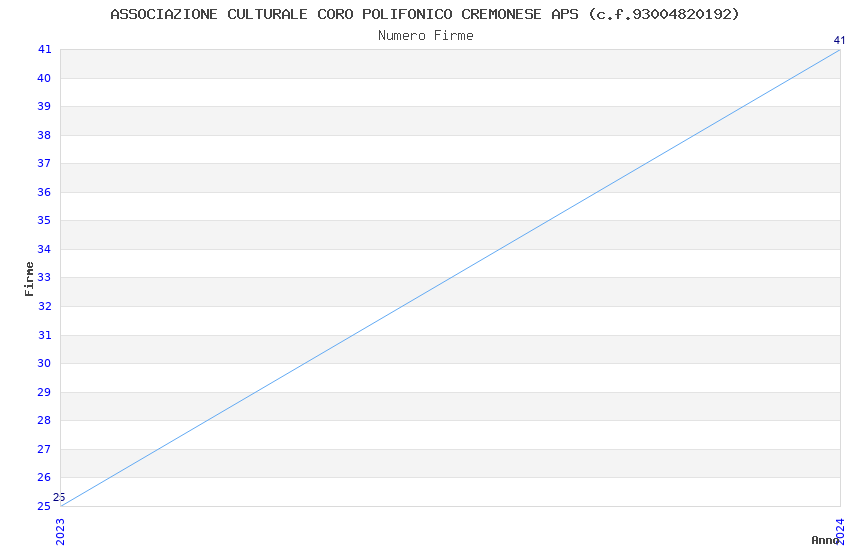Select the 'Numero Firme' subtitle
Viewport: 850px width, 550px height.
[x=426, y=35]
